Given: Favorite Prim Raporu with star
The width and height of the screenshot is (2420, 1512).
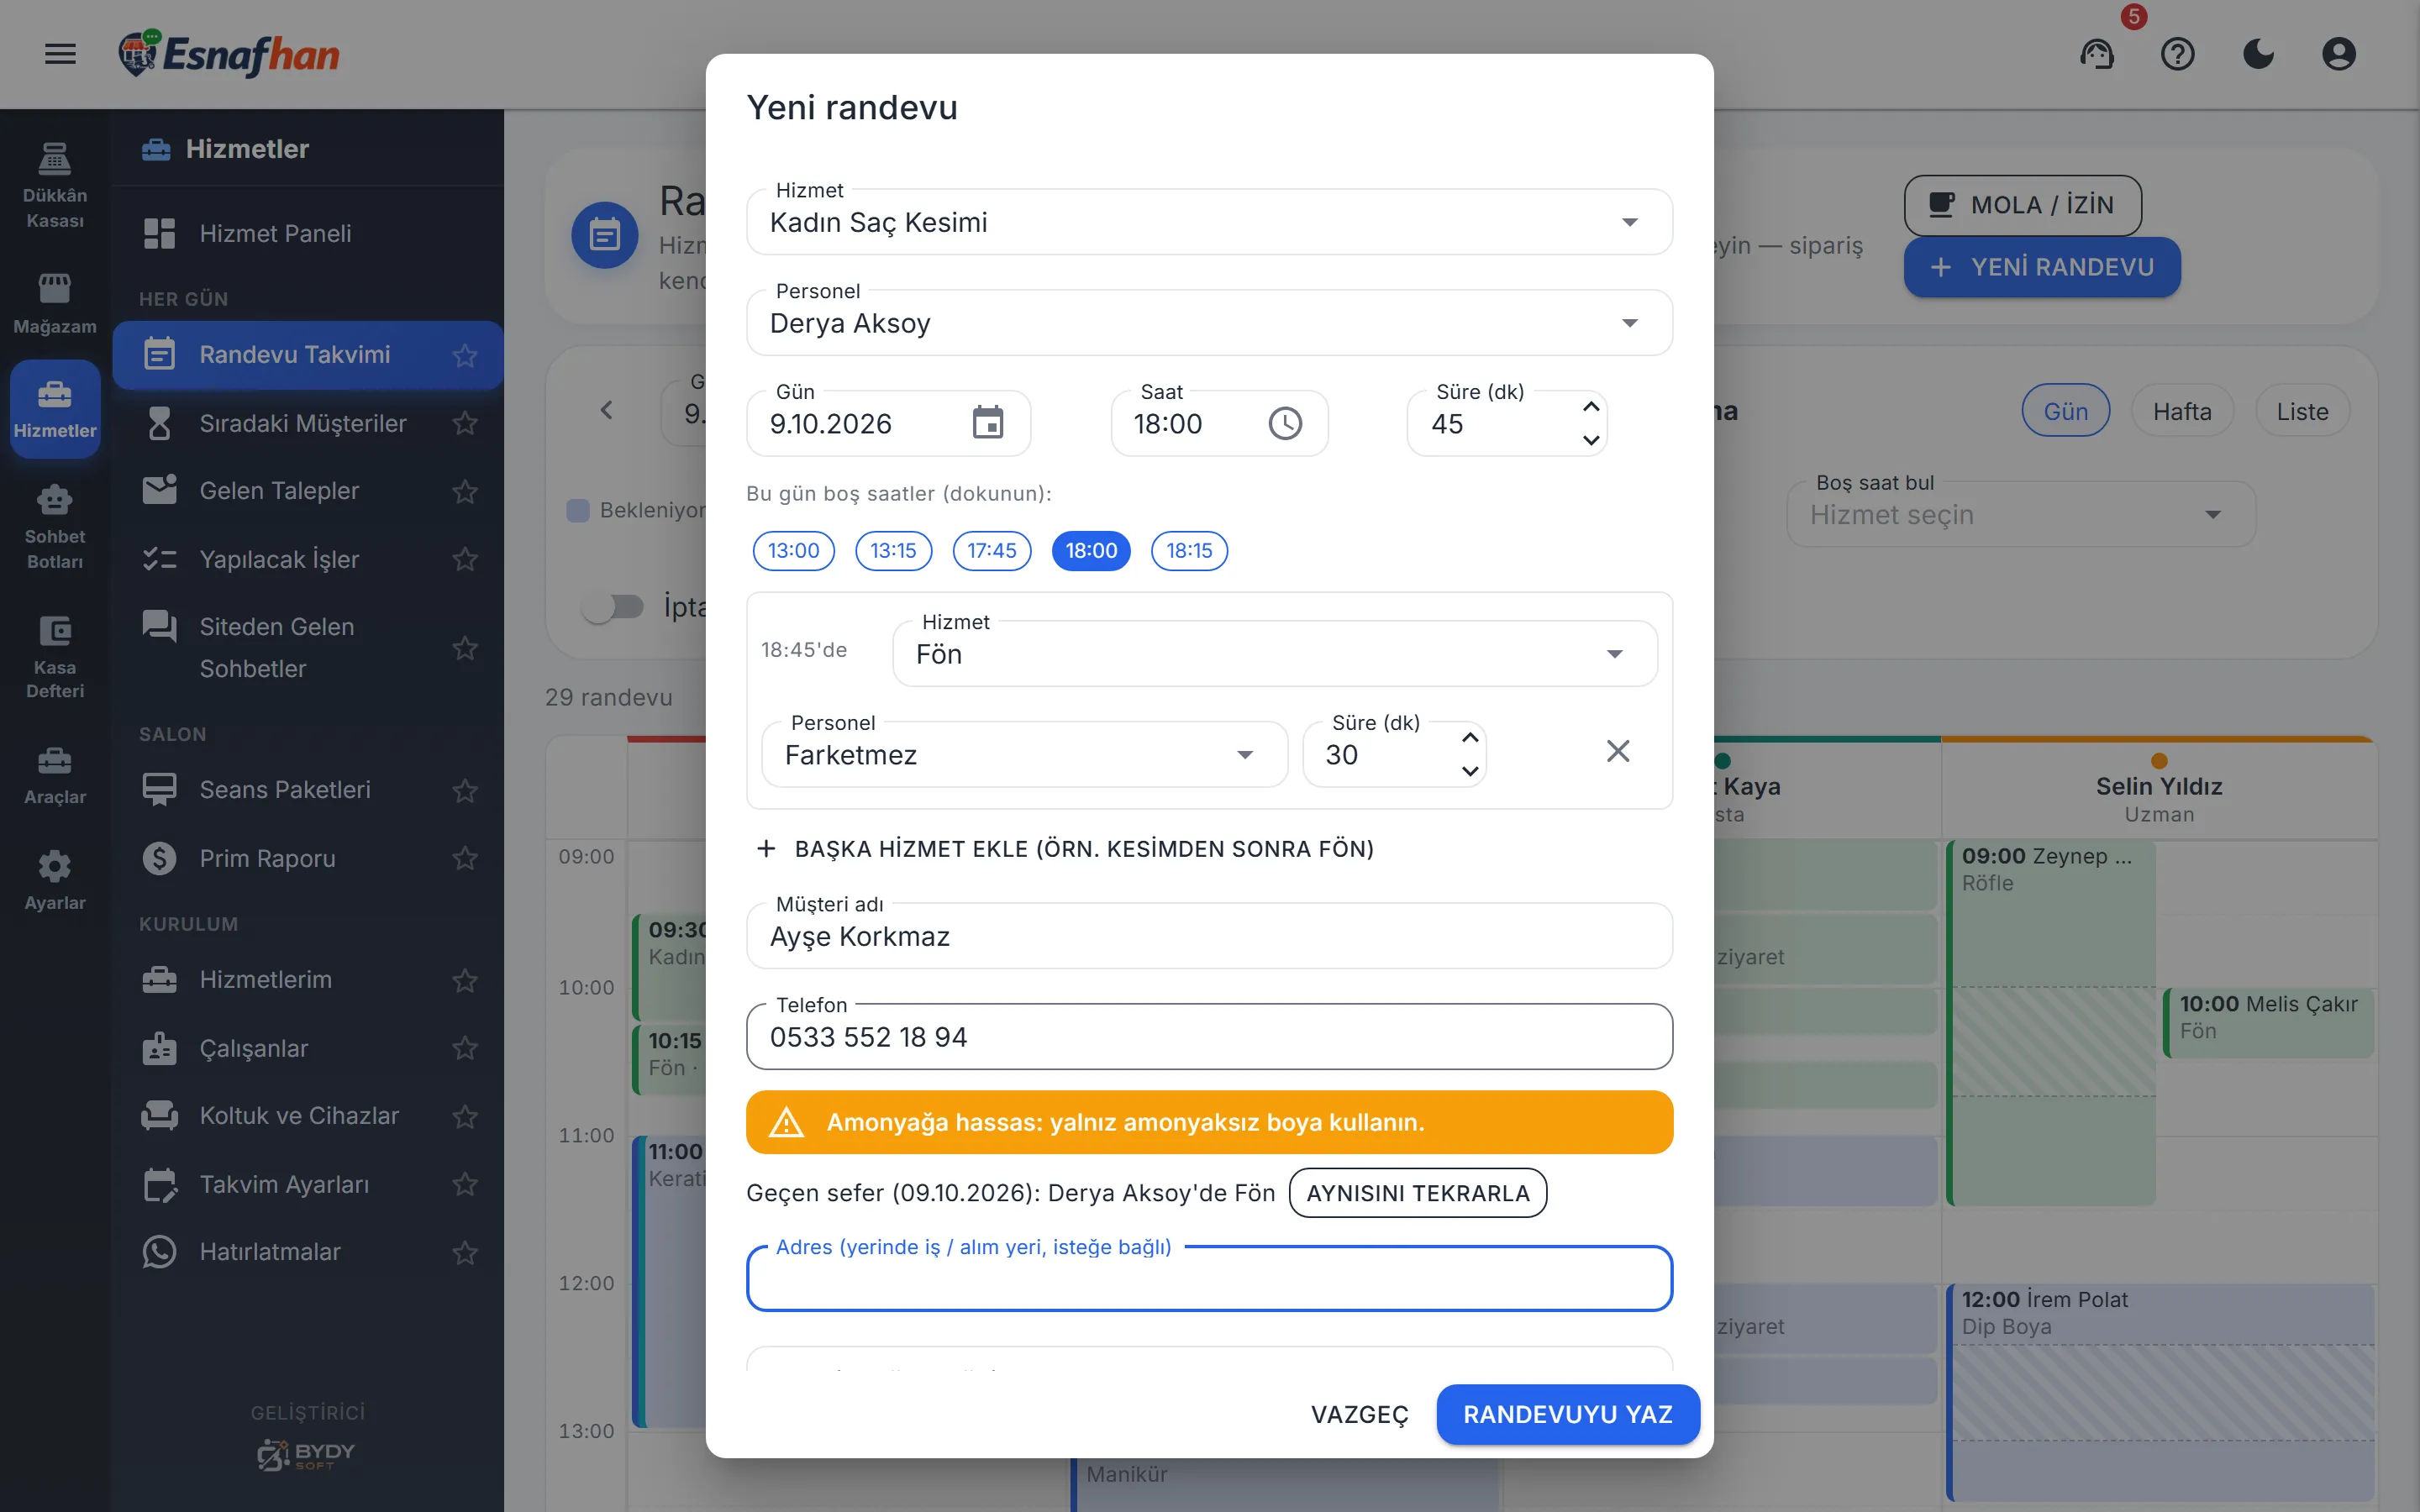Looking at the screenshot, I should point(465,858).
